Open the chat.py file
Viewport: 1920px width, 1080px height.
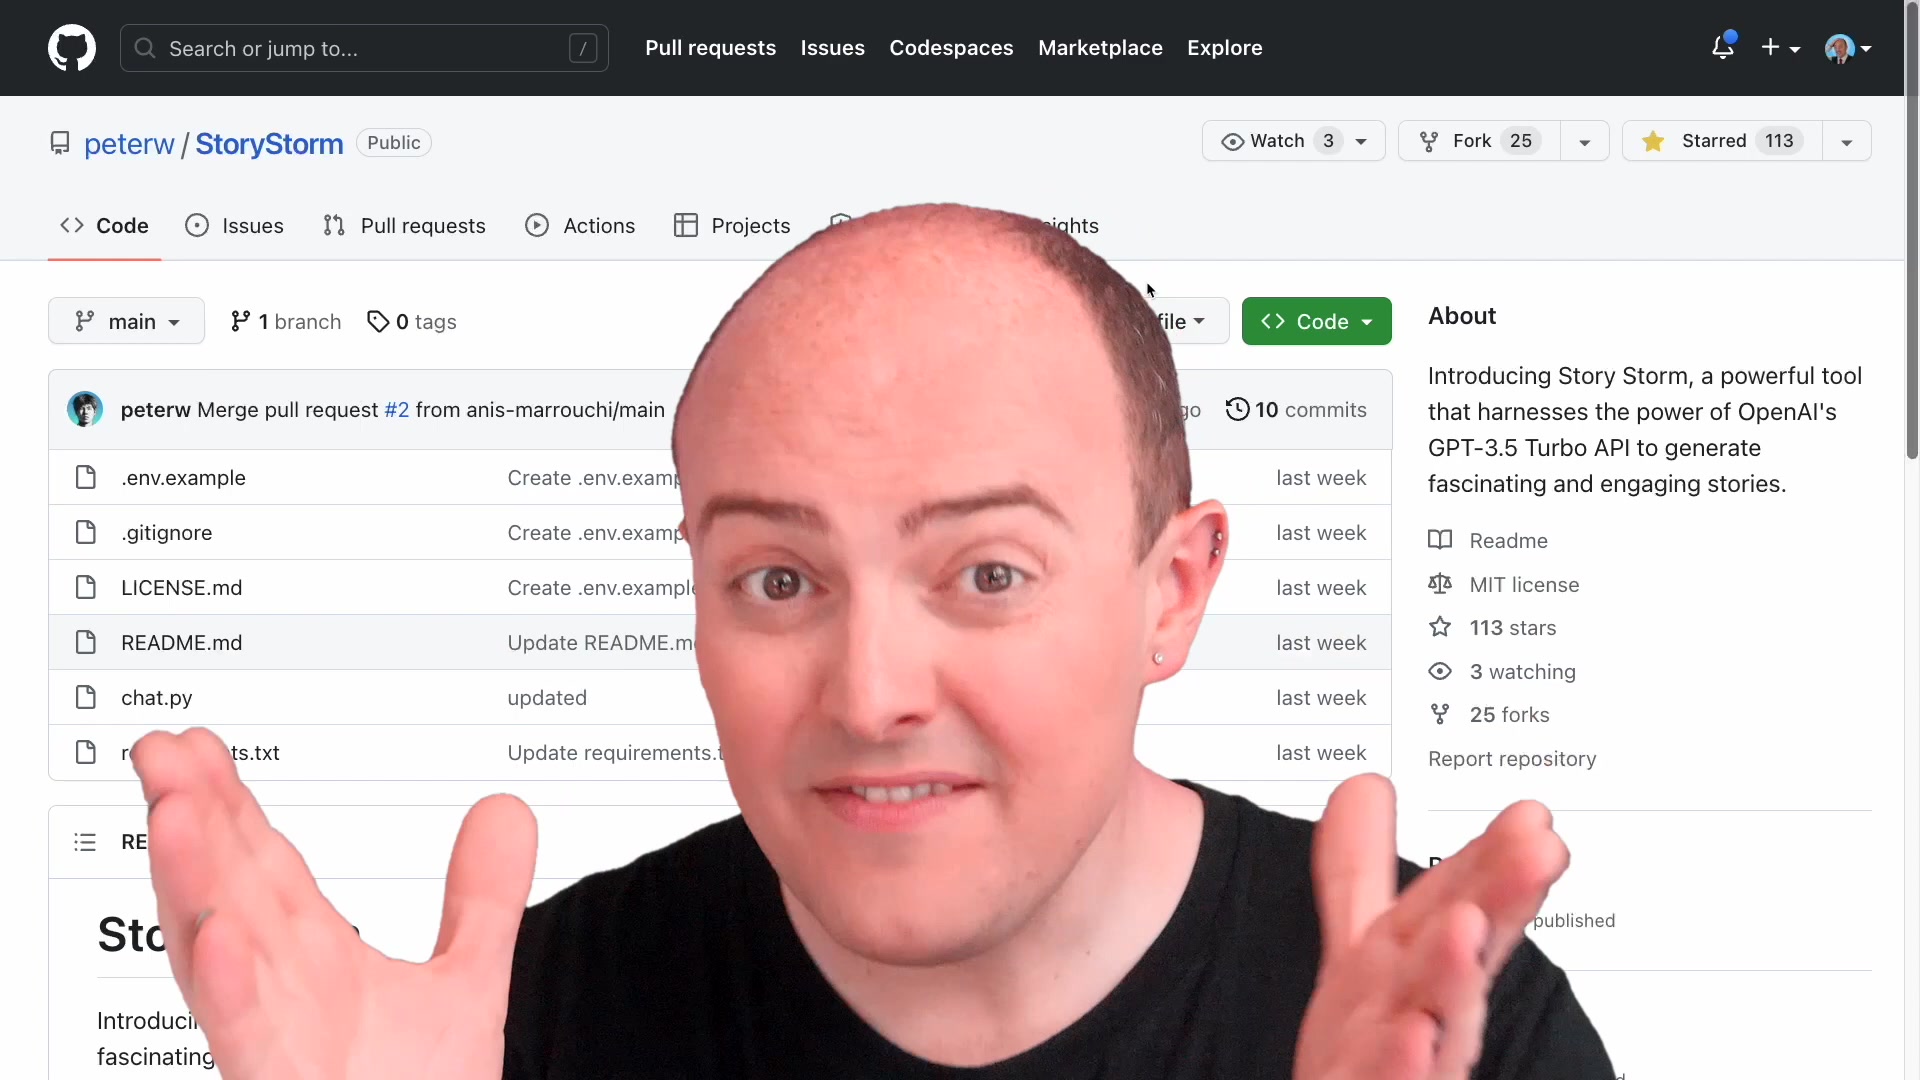pos(156,698)
